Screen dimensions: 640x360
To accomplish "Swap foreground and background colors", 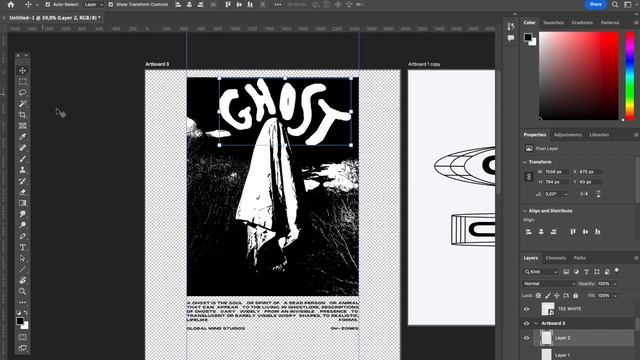I will (26, 313).
